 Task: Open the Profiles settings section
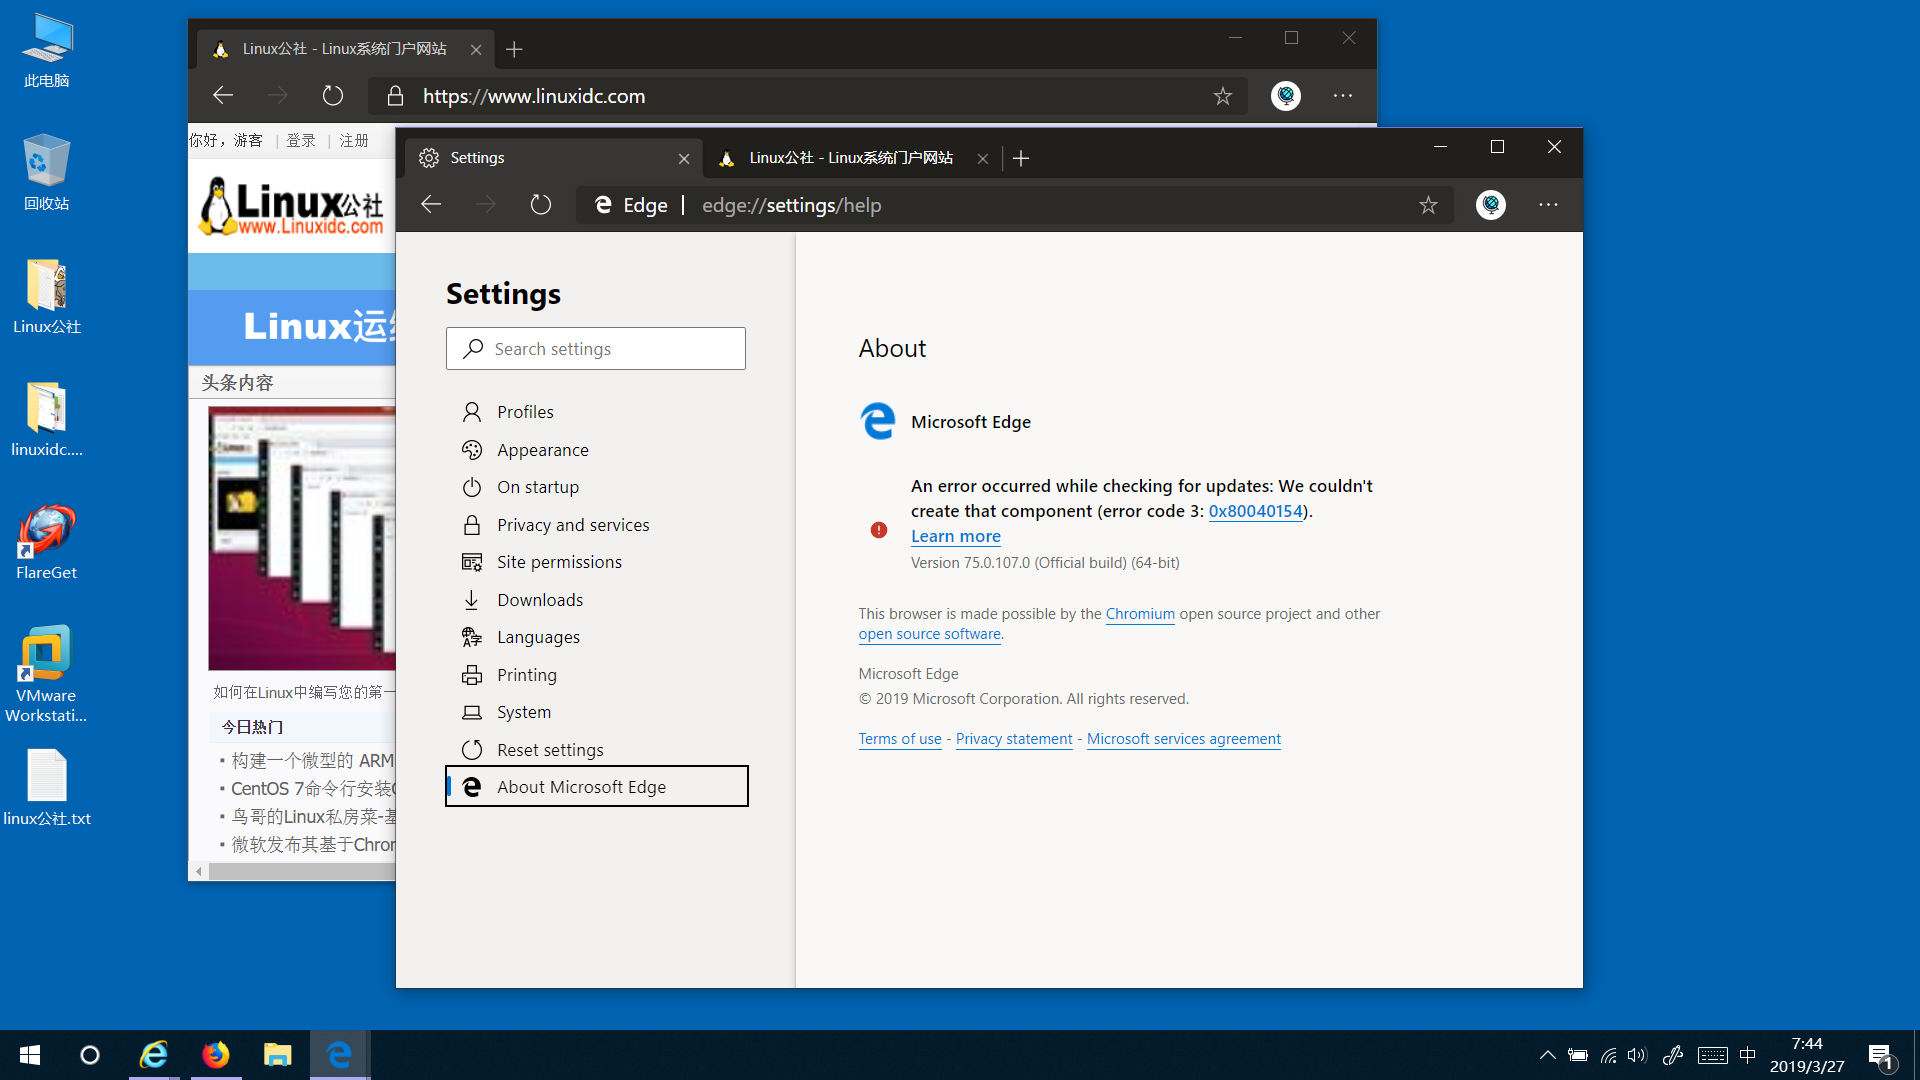[x=596, y=412]
